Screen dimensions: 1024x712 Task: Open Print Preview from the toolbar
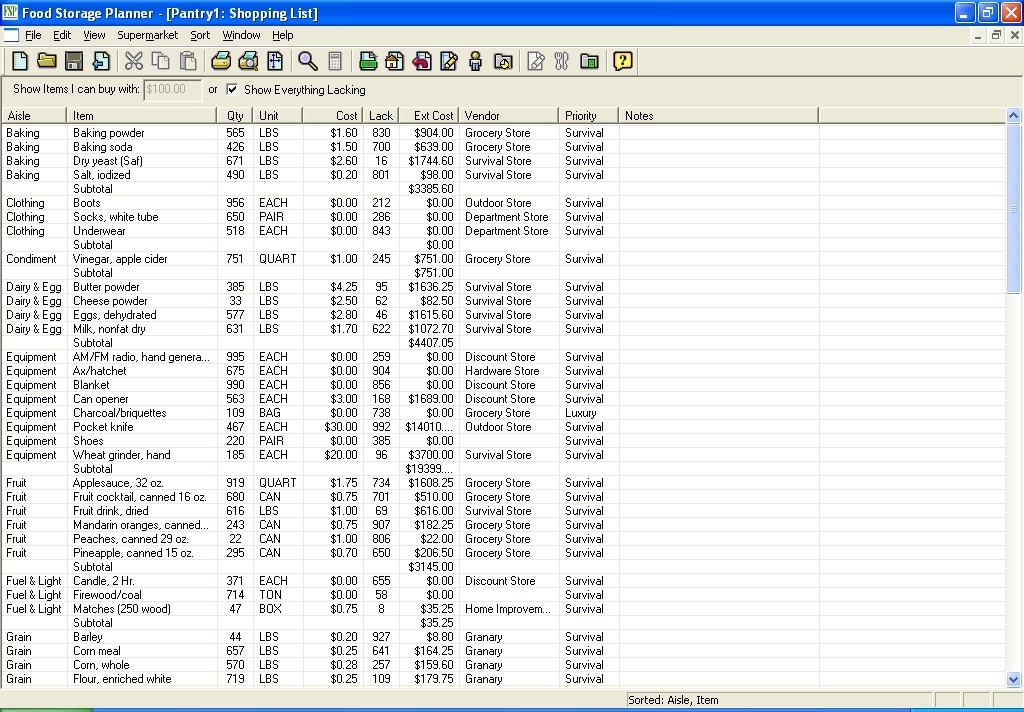pyautogui.click(x=249, y=61)
